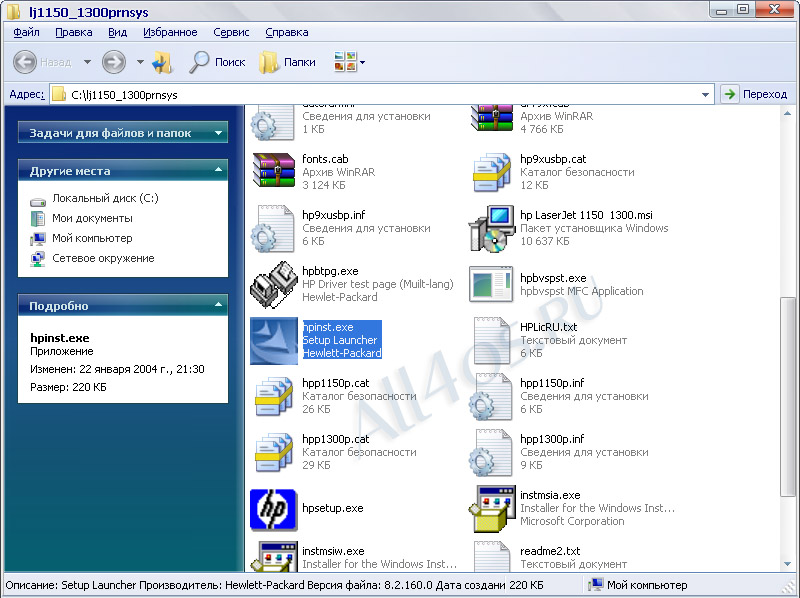Click the hp9xusbp.cat file name
800x598 pixels.
click(553, 159)
